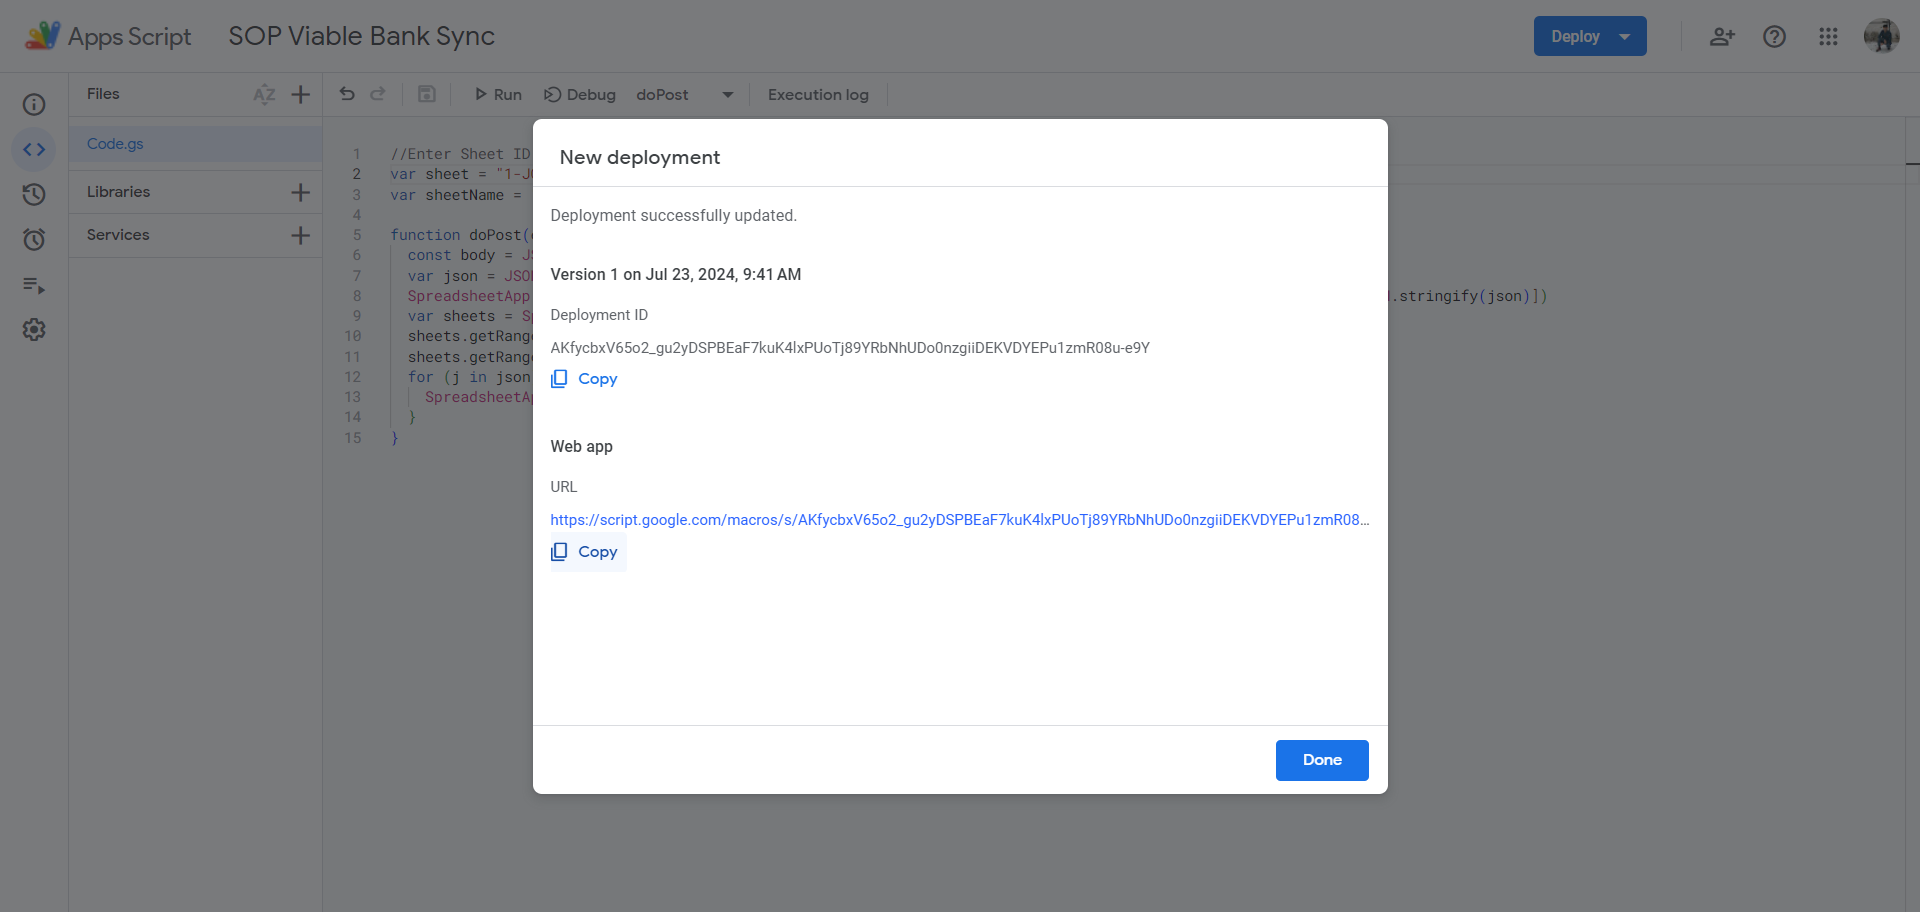
Task: Open the Deploy dropdown button
Action: [1590, 36]
